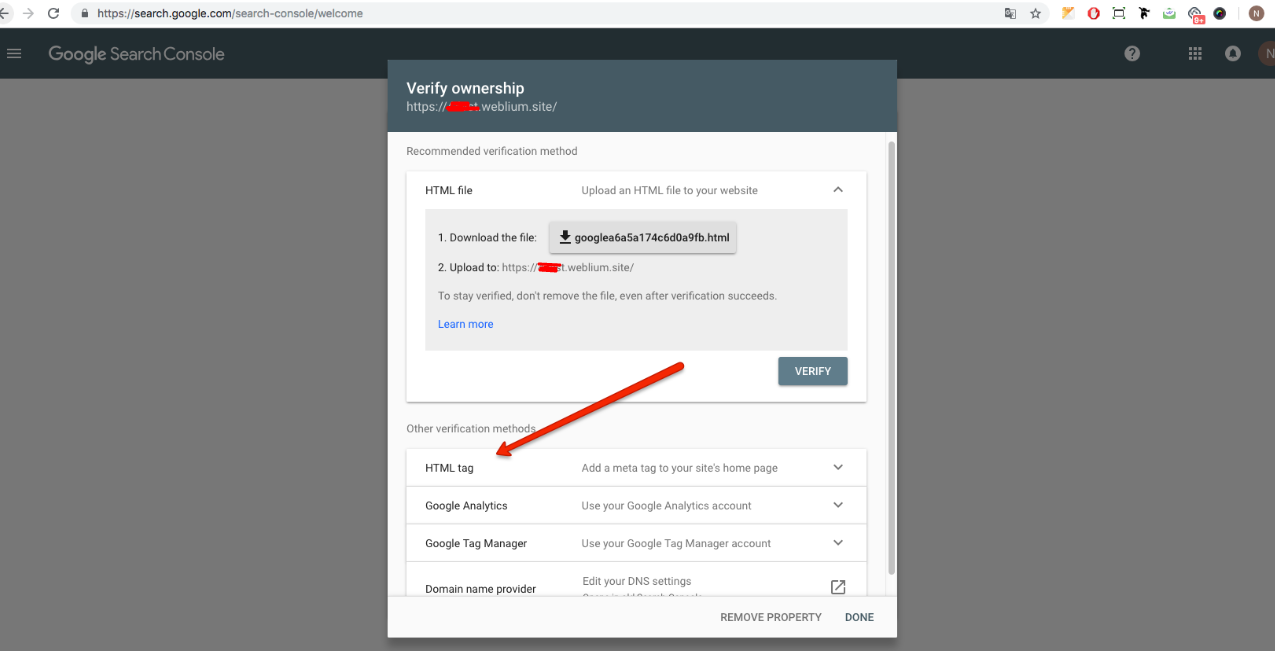Screen dimensions: 1275x651
Task: Open the hamburger navigation menu
Action: click(x=14, y=54)
